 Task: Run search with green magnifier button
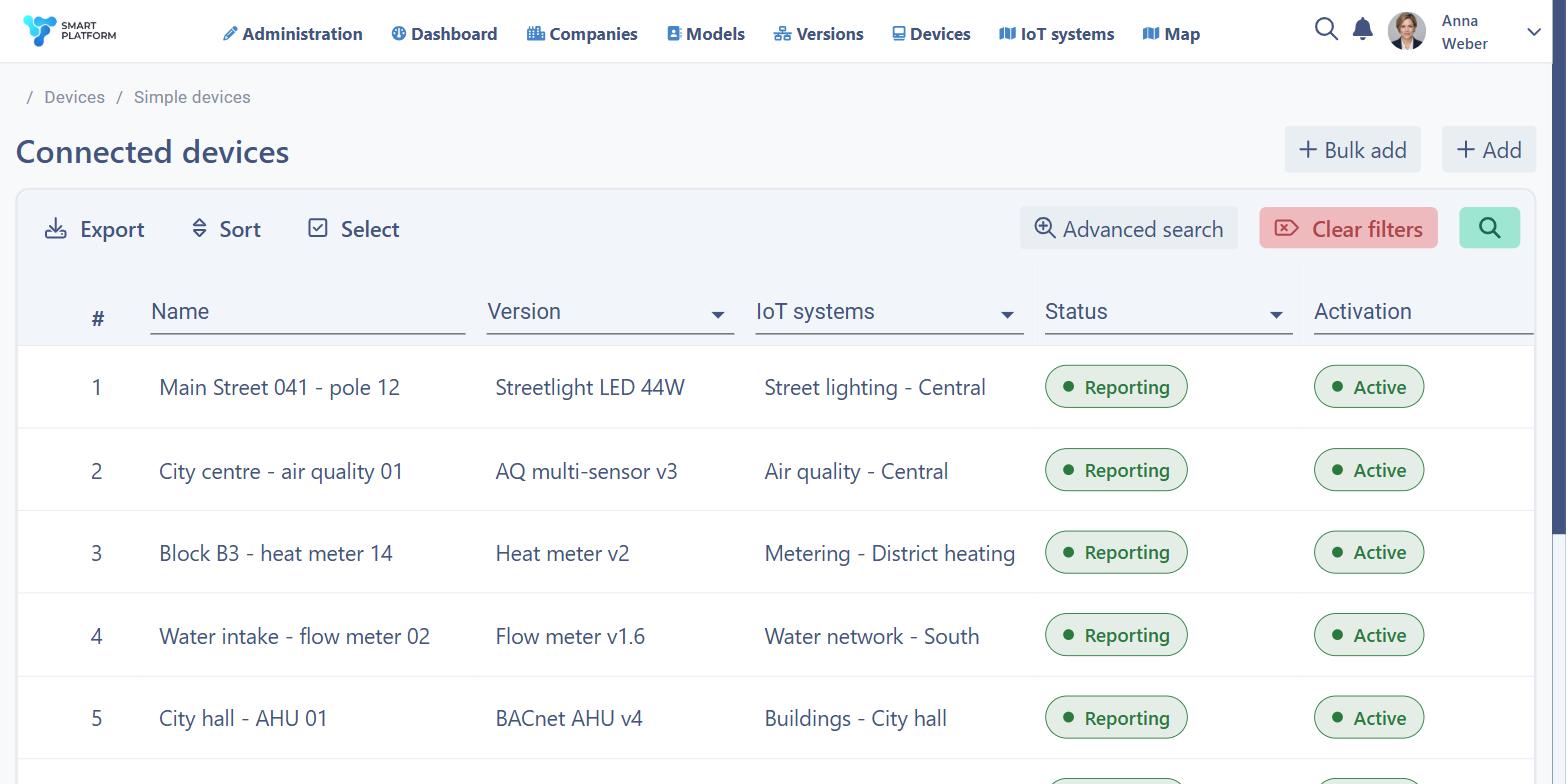pos(1489,228)
